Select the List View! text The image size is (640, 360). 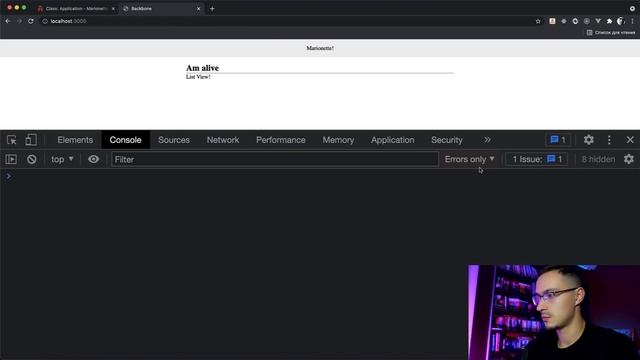coord(198,77)
